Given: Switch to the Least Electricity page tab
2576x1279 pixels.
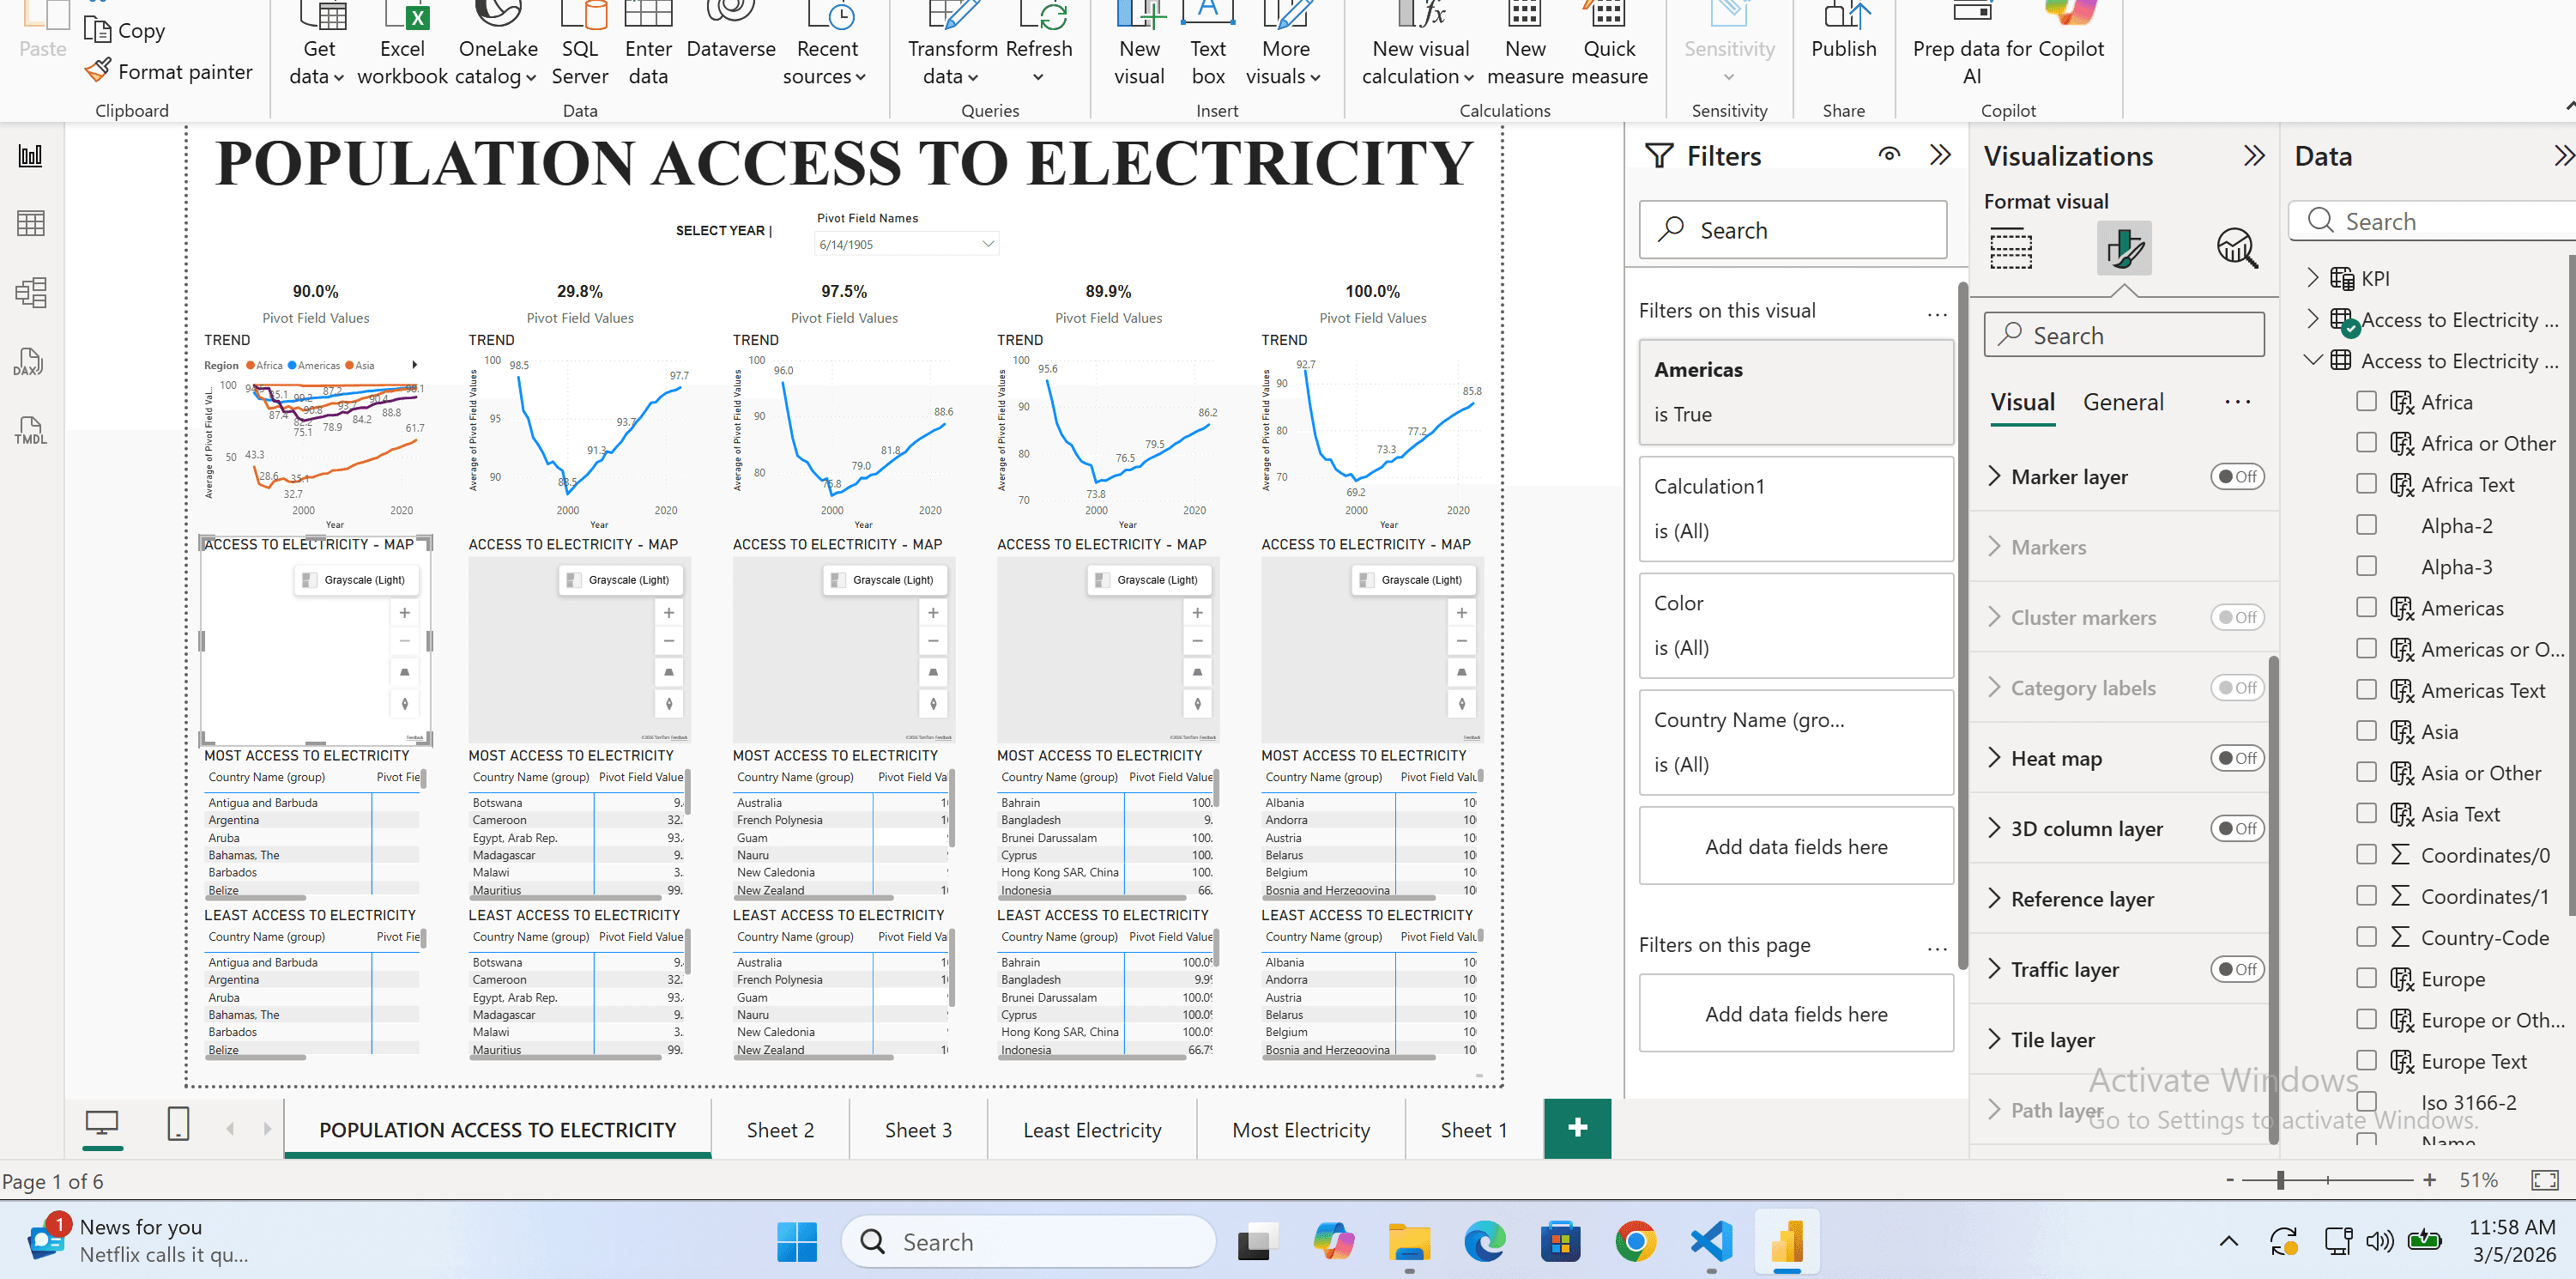Looking at the screenshot, I should pyautogui.click(x=1091, y=1130).
